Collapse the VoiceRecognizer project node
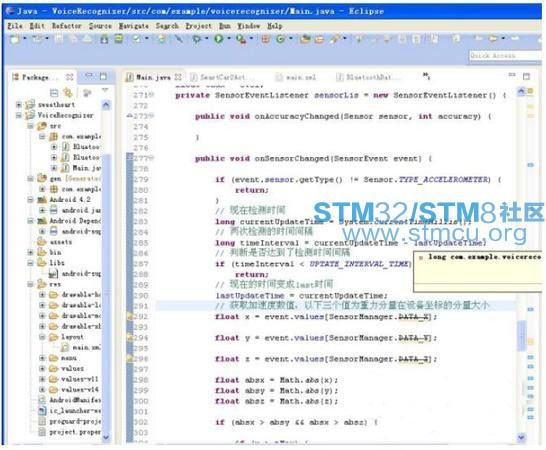Screen dimensions: 546x450 (18, 115)
